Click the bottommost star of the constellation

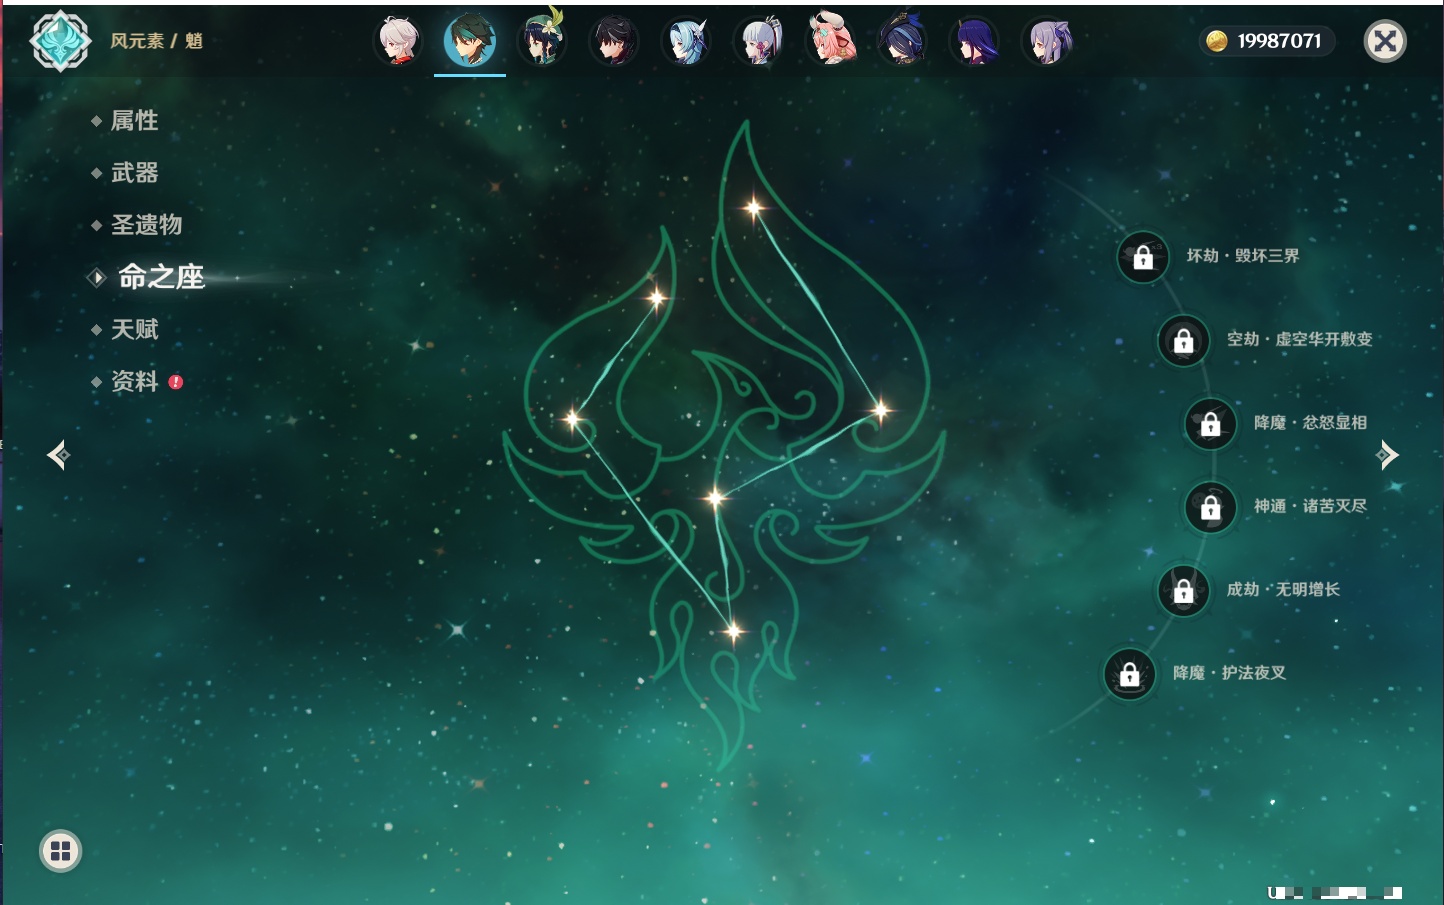[x=733, y=631]
